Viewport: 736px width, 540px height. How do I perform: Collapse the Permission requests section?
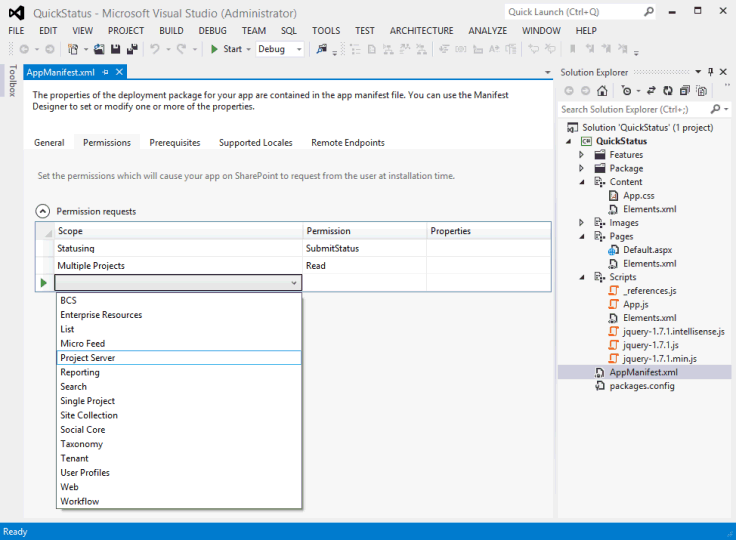pos(43,211)
